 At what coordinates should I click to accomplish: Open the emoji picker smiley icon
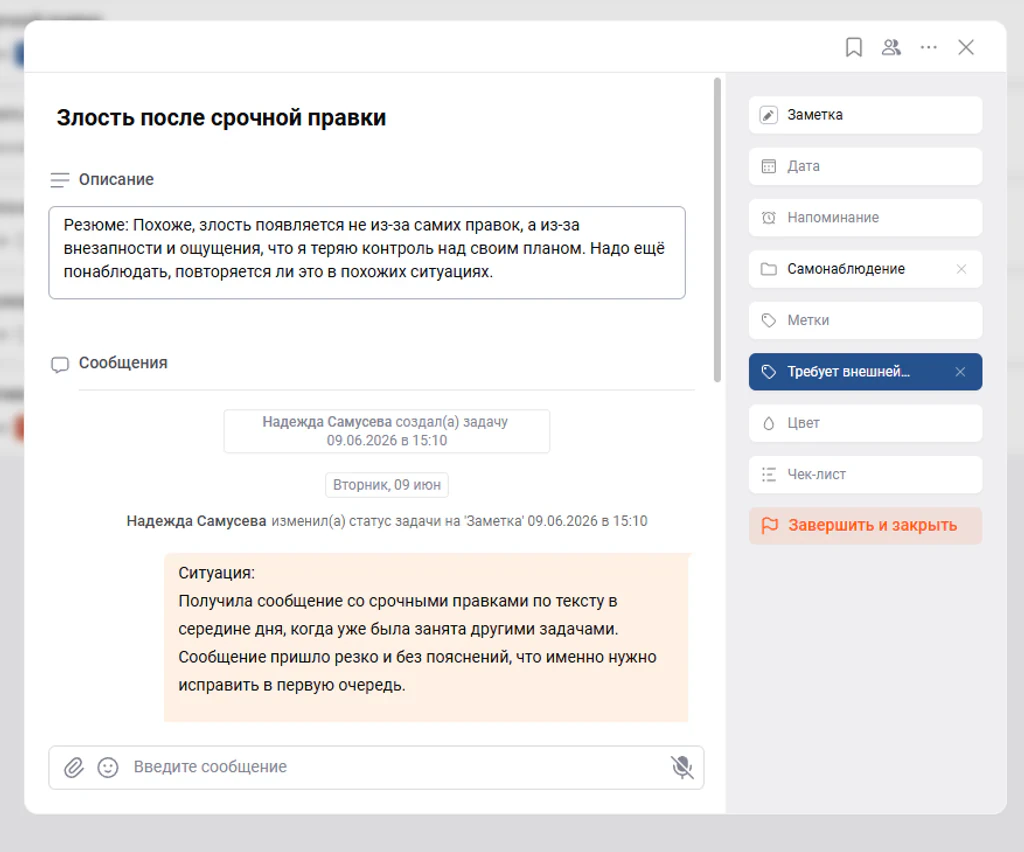[x=108, y=767]
